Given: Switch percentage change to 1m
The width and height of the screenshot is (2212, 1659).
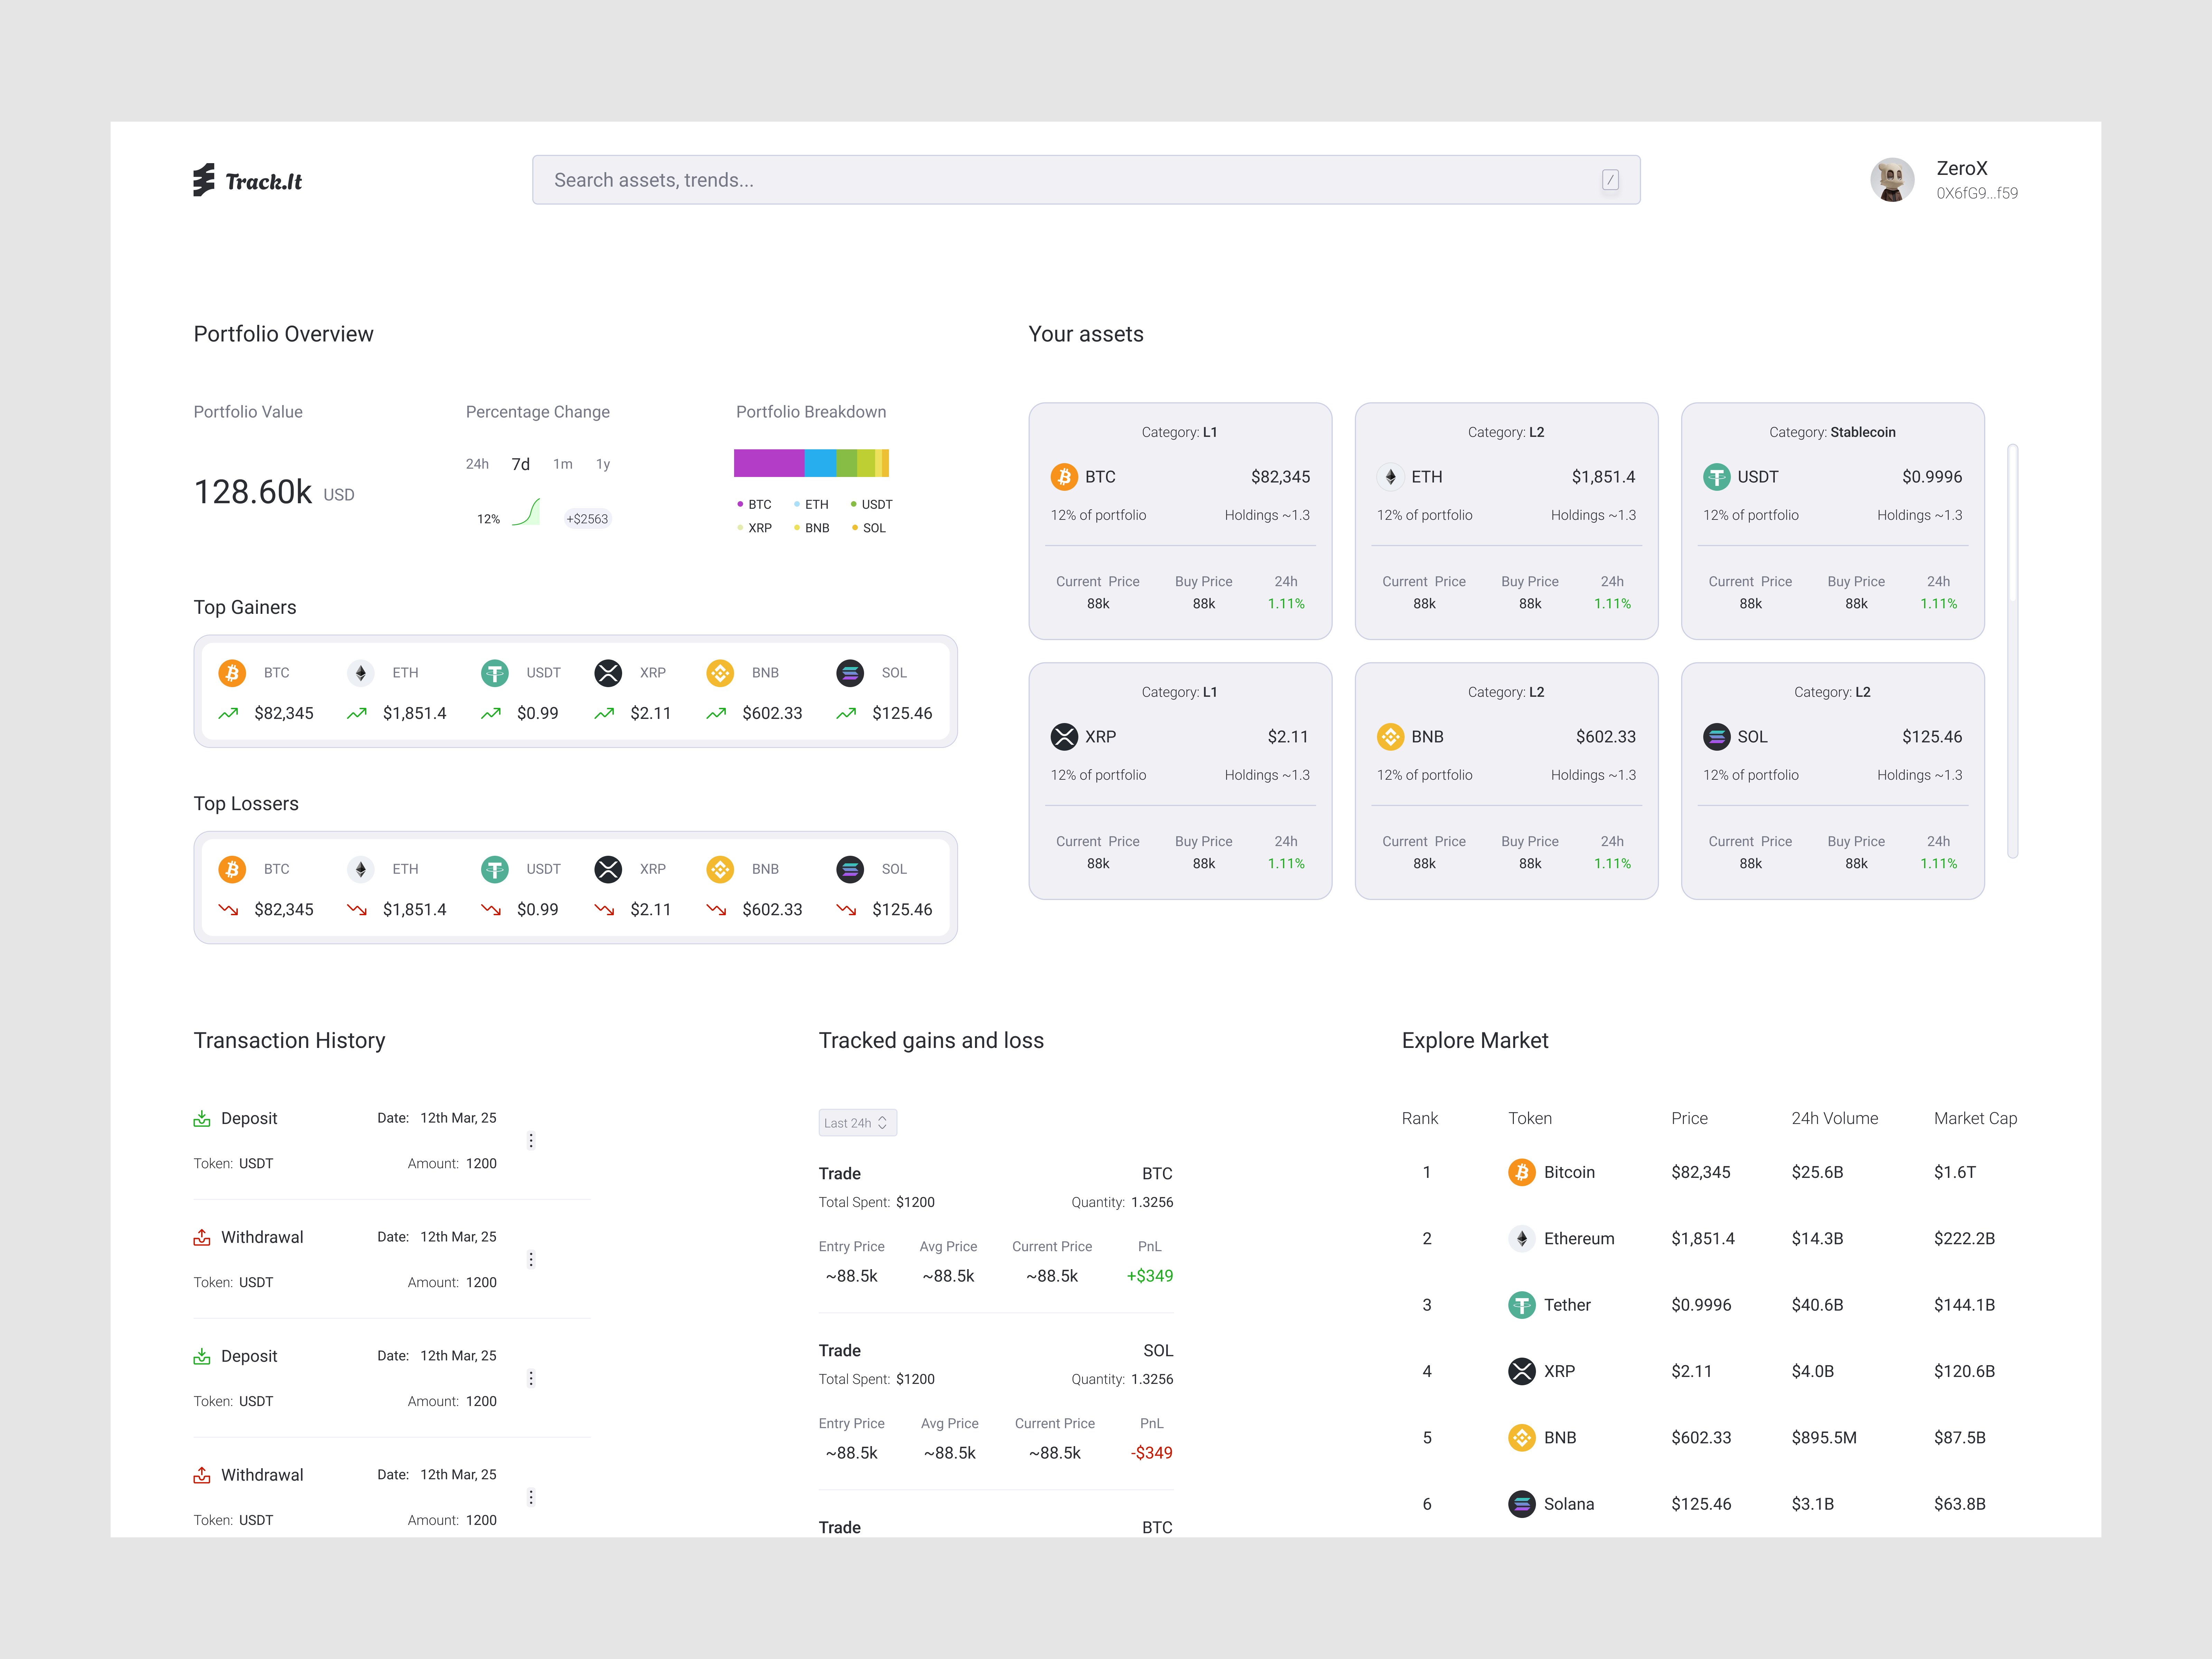Looking at the screenshot, I should tap(563, 464).
